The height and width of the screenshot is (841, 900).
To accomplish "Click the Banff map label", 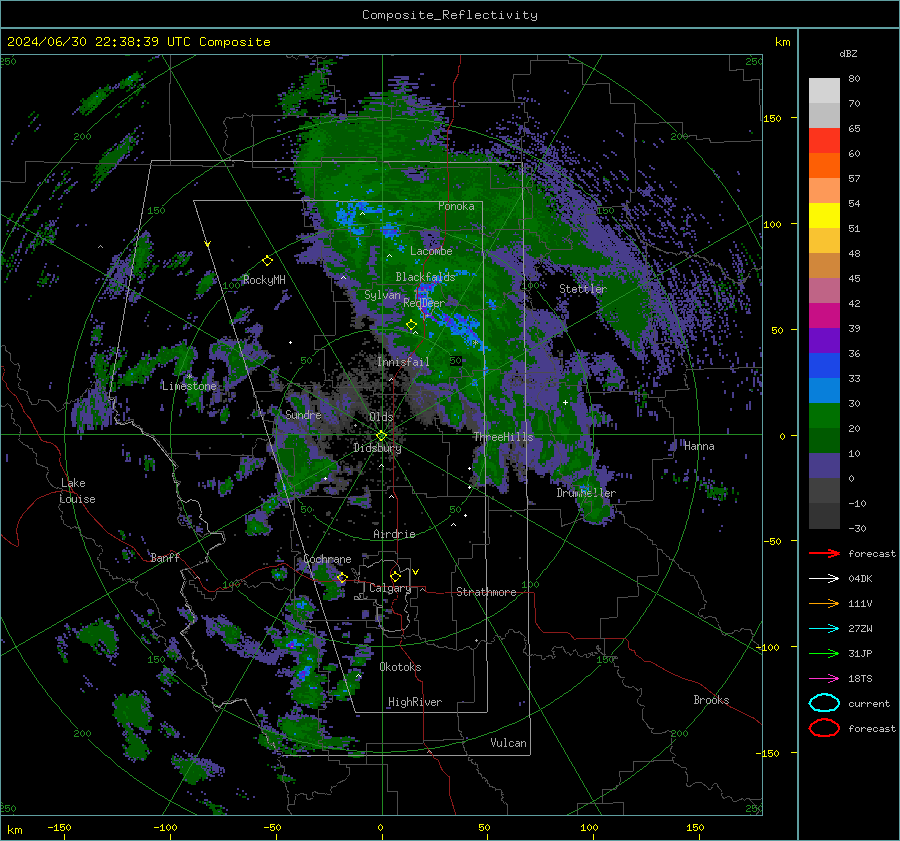I will (x=165, y=557).
